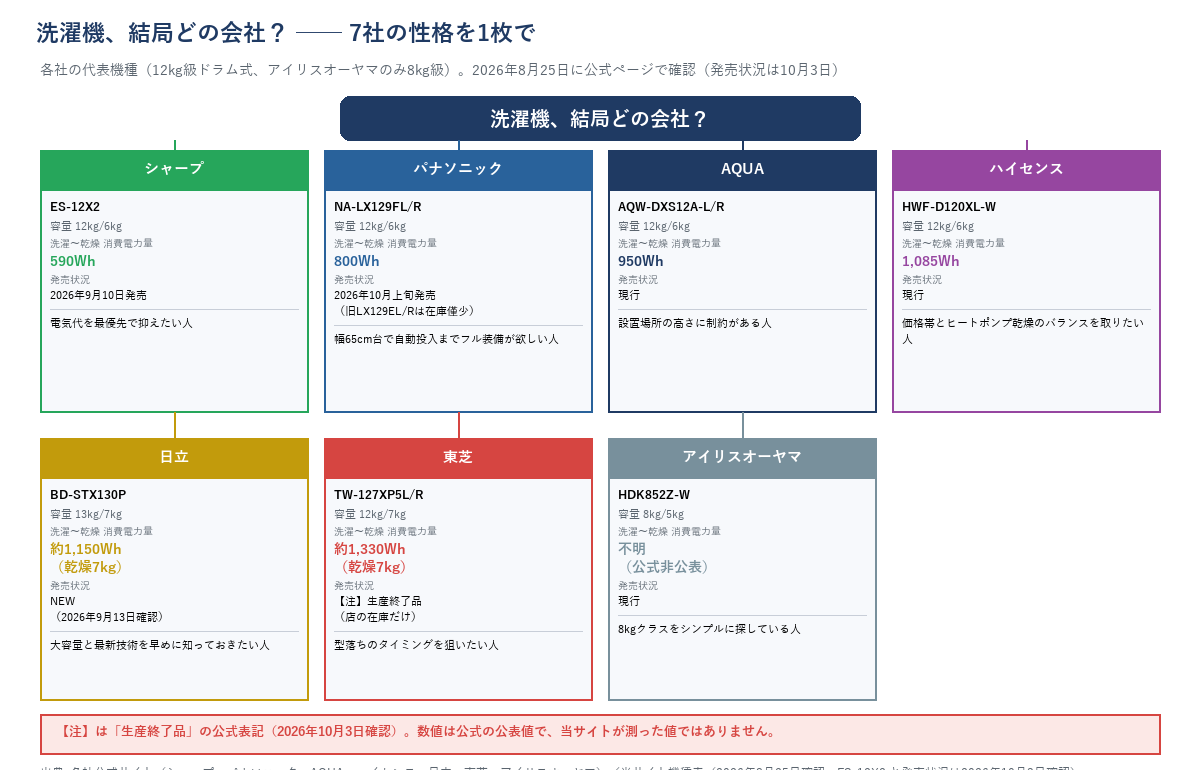Click the text 型落ちのタイミングを狙いたい人
1200x770 pixels.
coord(416,645)
